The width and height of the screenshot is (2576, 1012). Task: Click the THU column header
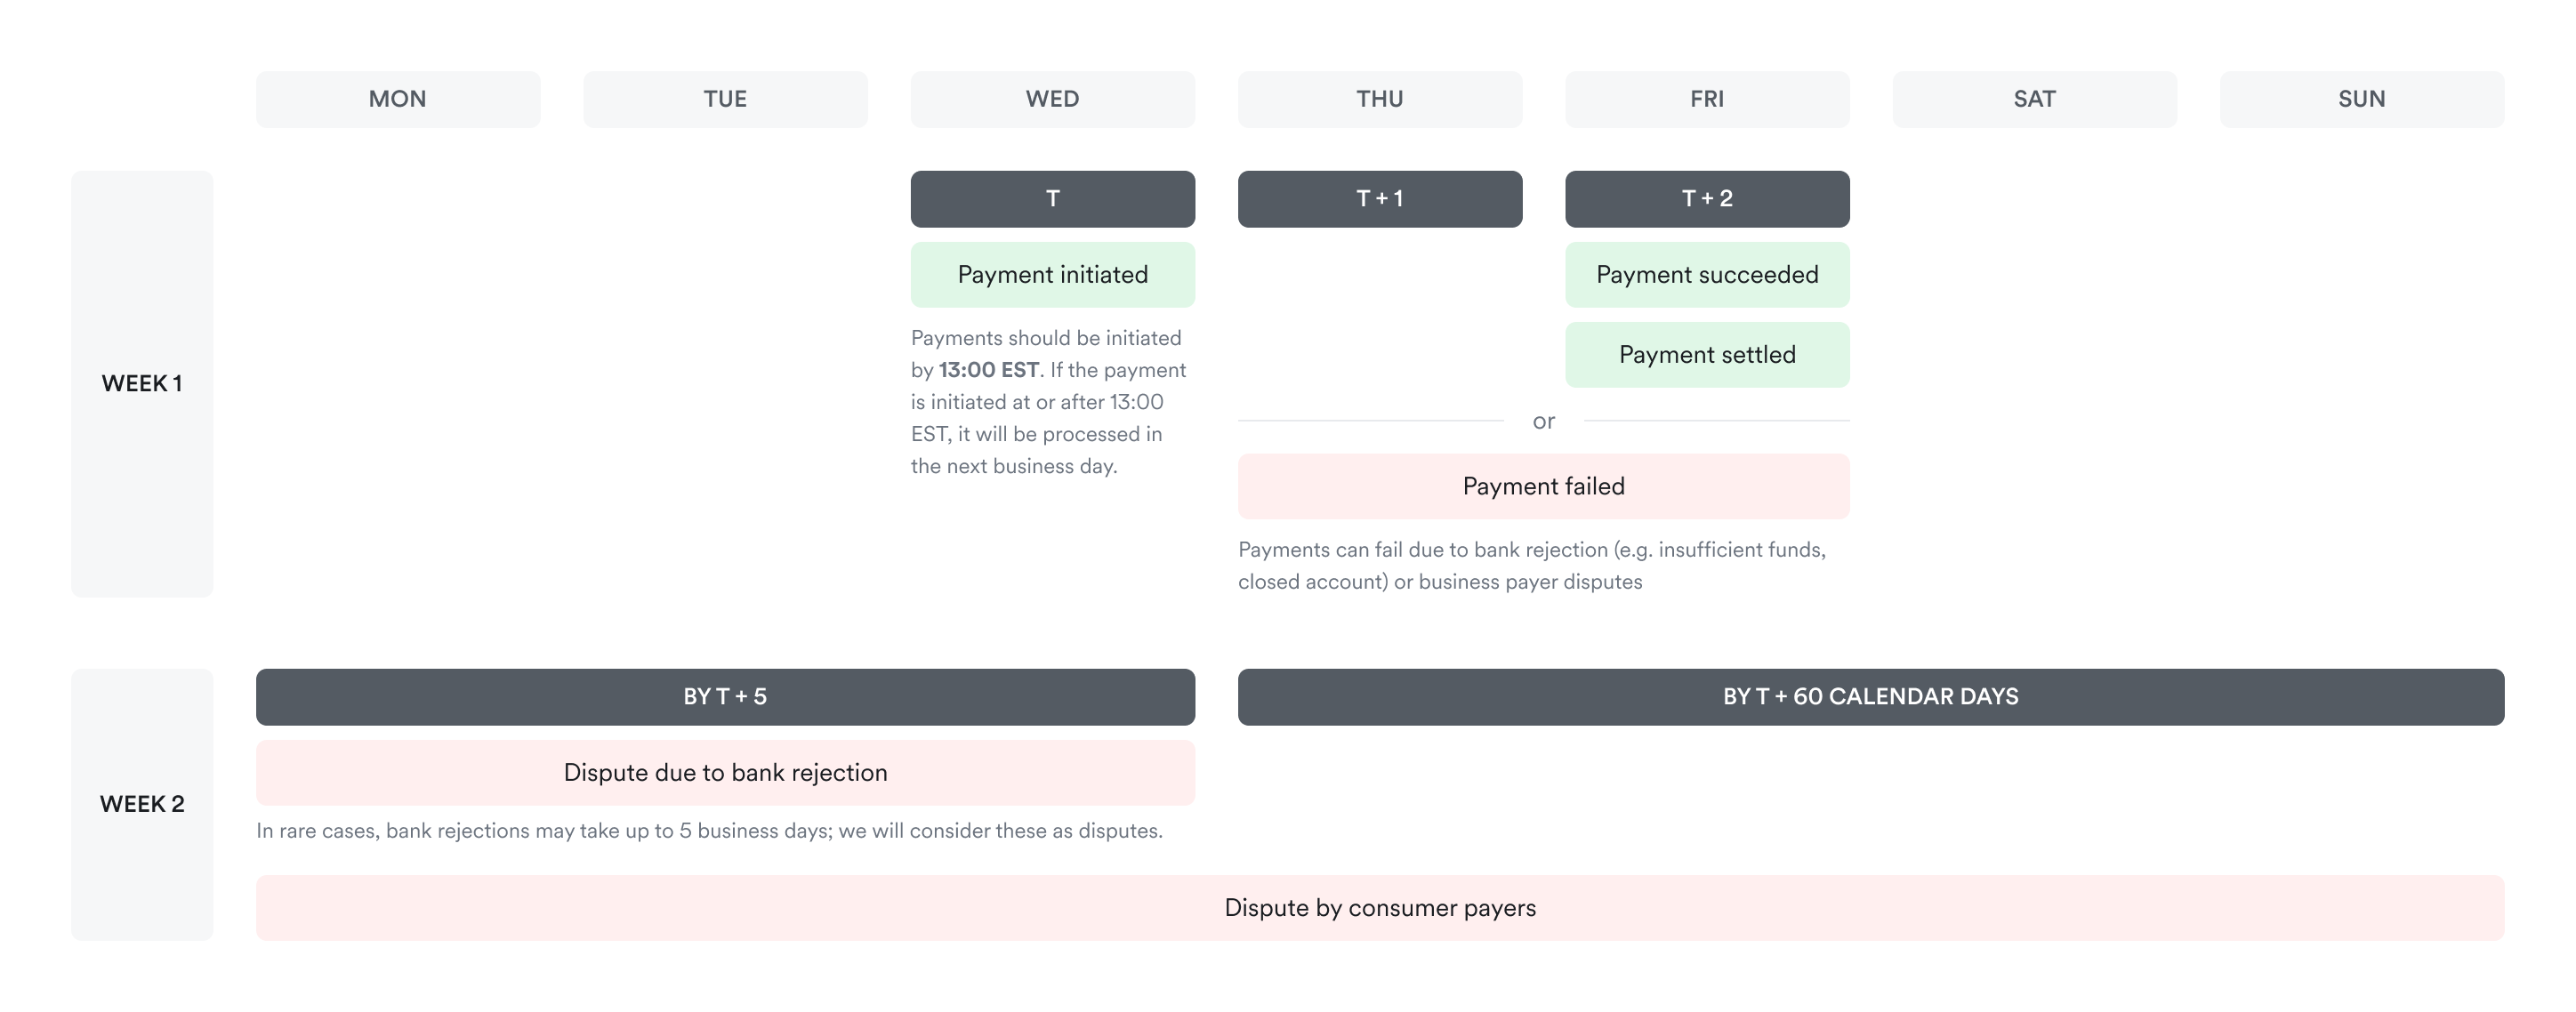click(x=1380, y=99)
